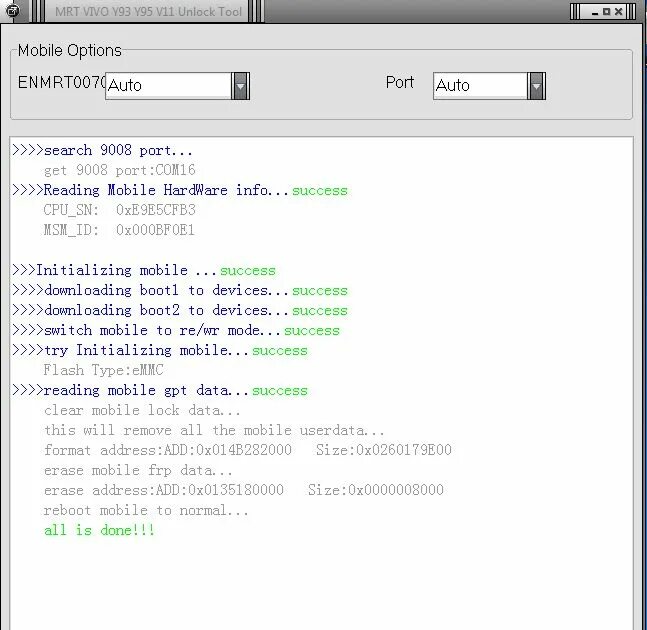The height and width of the screenshot is (630, 647).
Task: Click the 'reading mobile gpt data' line
Action: click(160, 390)
